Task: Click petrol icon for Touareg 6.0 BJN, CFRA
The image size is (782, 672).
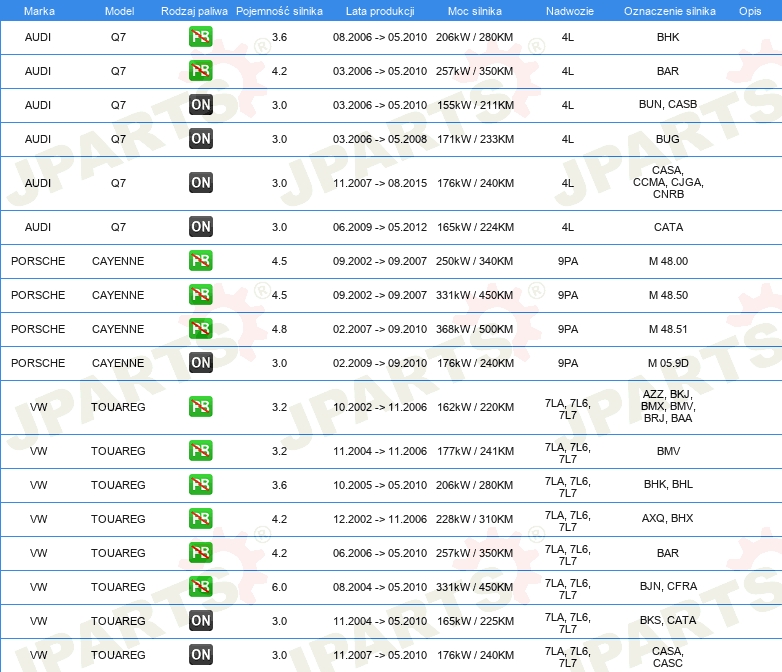Action: (x=200, y=586)
